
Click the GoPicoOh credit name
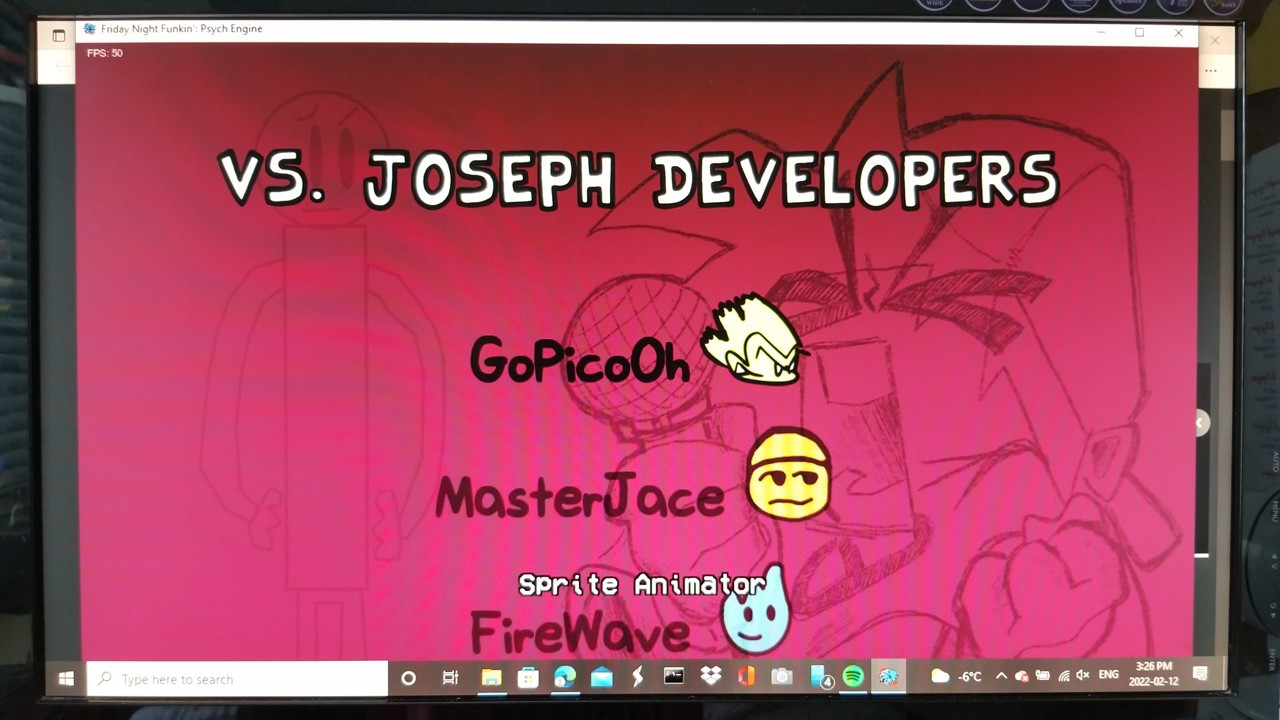(x=580, y=363)
